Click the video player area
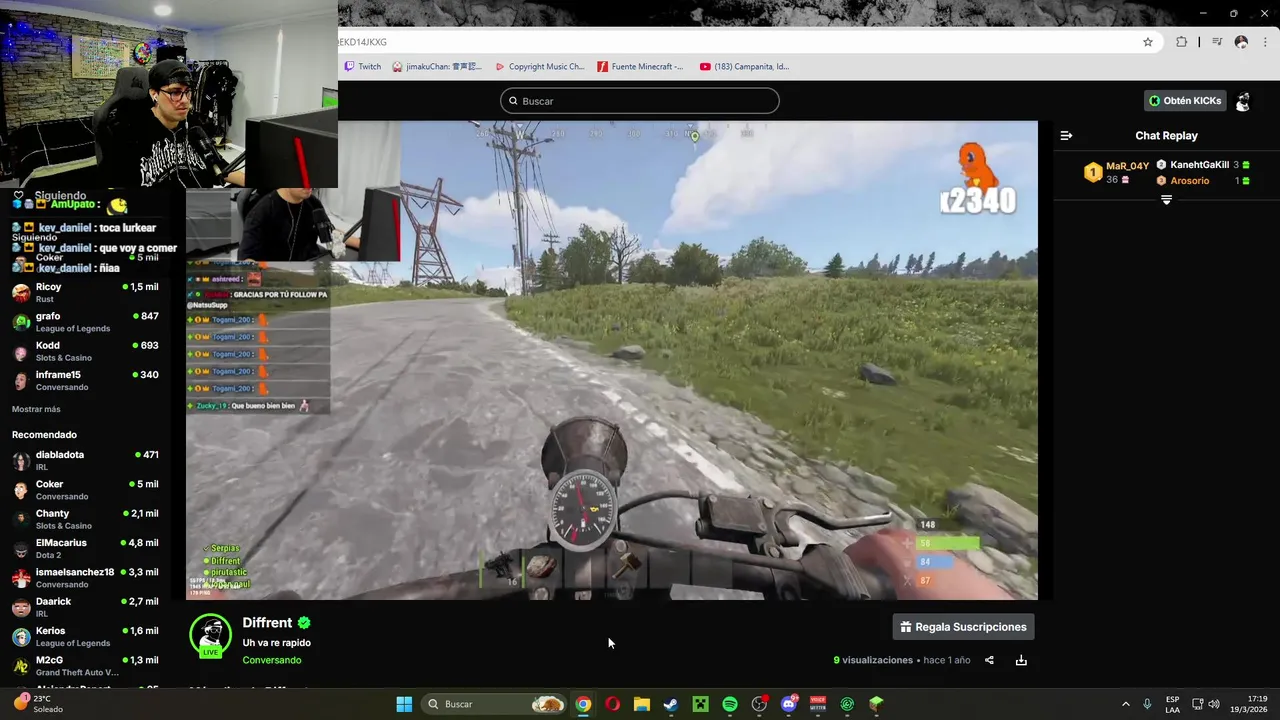This screenshot has width=1280, height=720. [x=612, y=360]
